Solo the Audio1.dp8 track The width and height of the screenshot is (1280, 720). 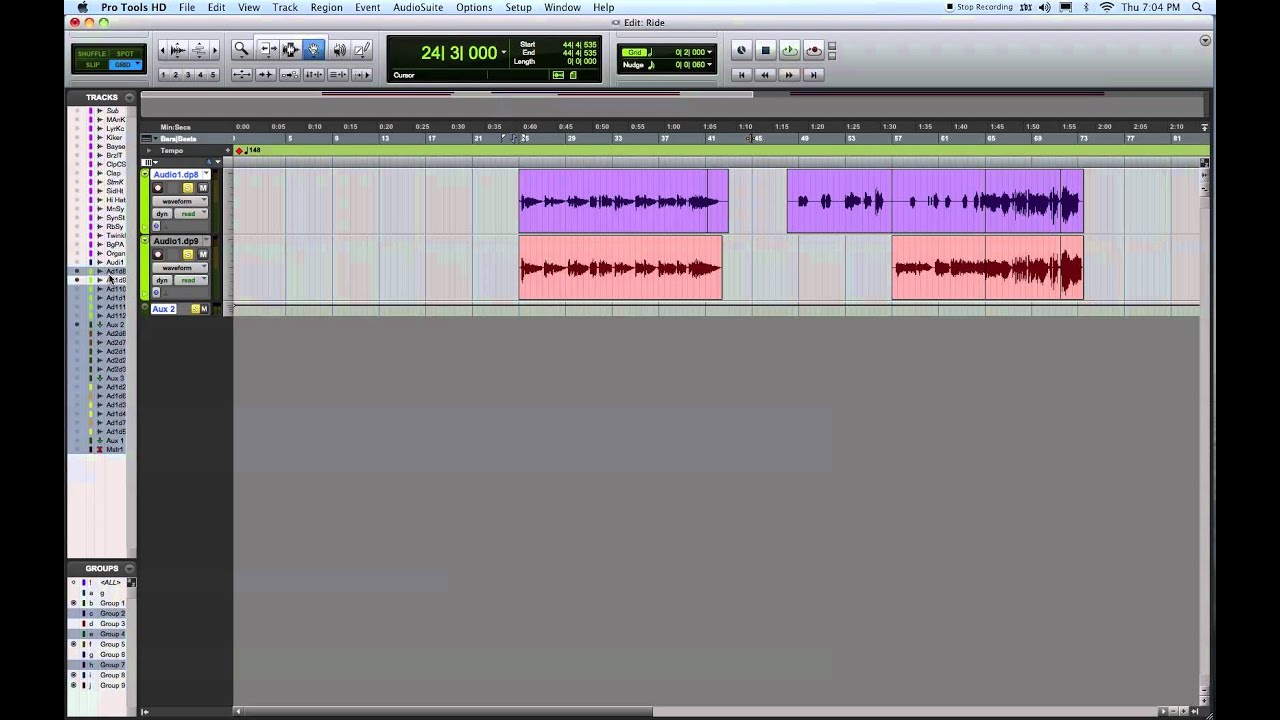click(x=187, y=188)
